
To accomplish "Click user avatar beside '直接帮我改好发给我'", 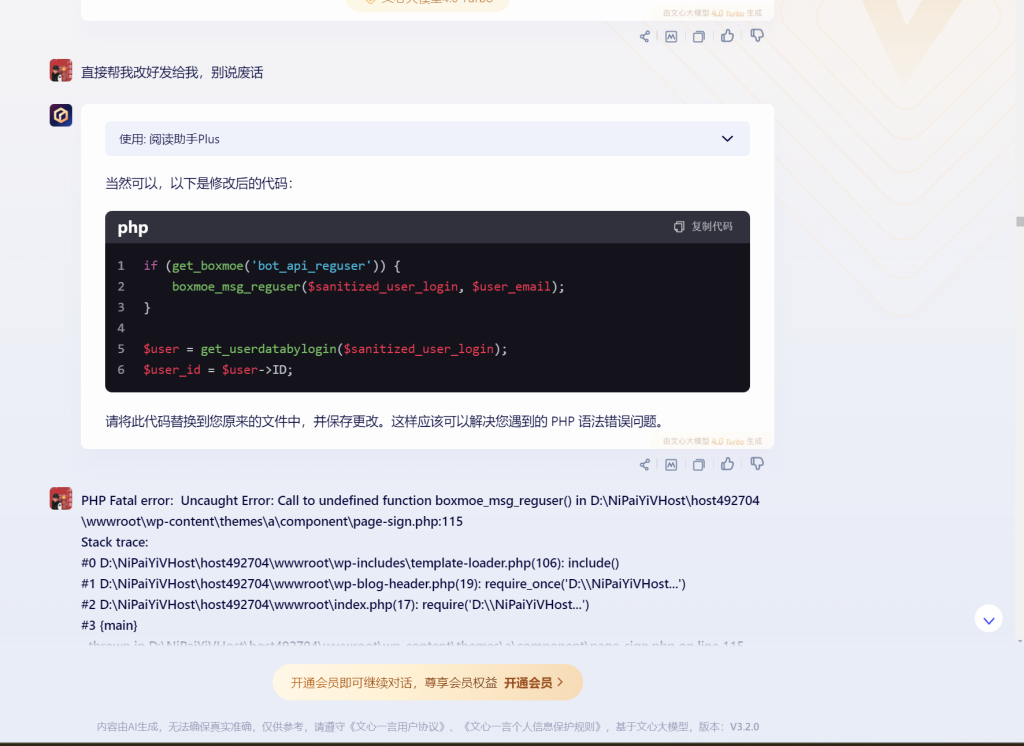I will point(61,70).
